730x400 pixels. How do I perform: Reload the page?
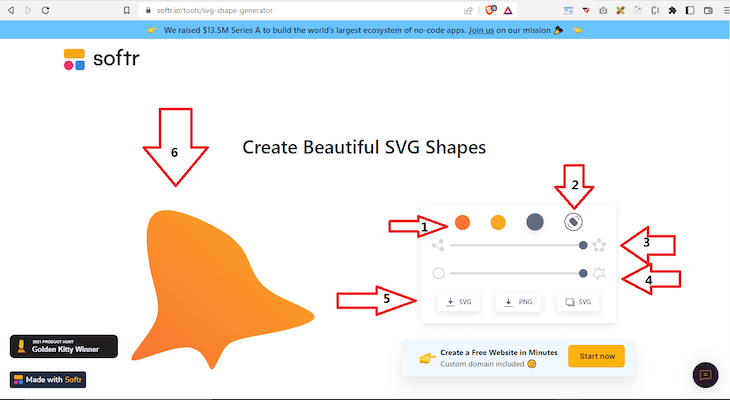(45, 10)
